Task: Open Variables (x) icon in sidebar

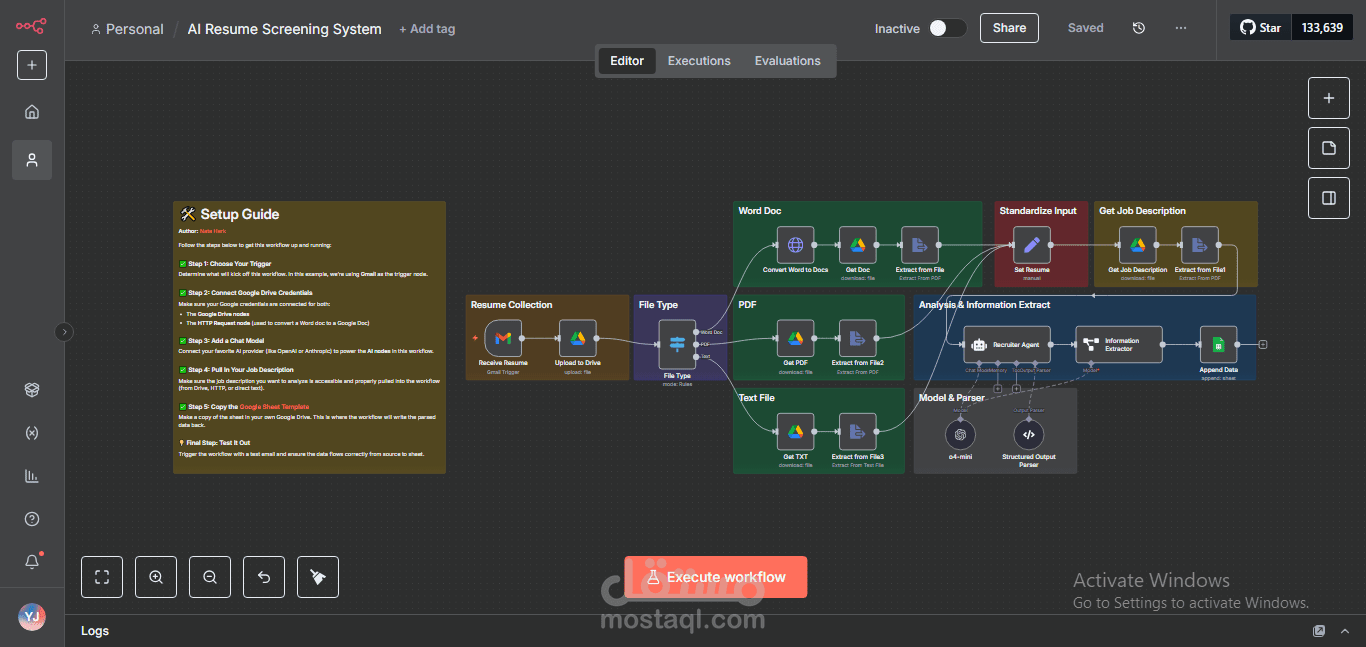Action: [32, 433]
